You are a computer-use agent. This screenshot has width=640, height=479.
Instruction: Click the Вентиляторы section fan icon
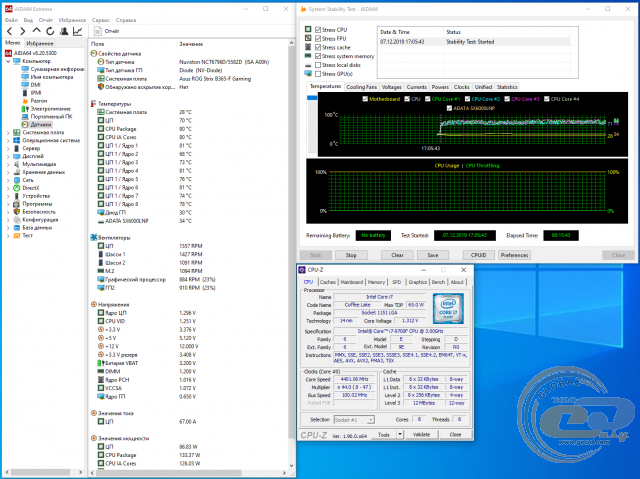(x=93, y=237)
